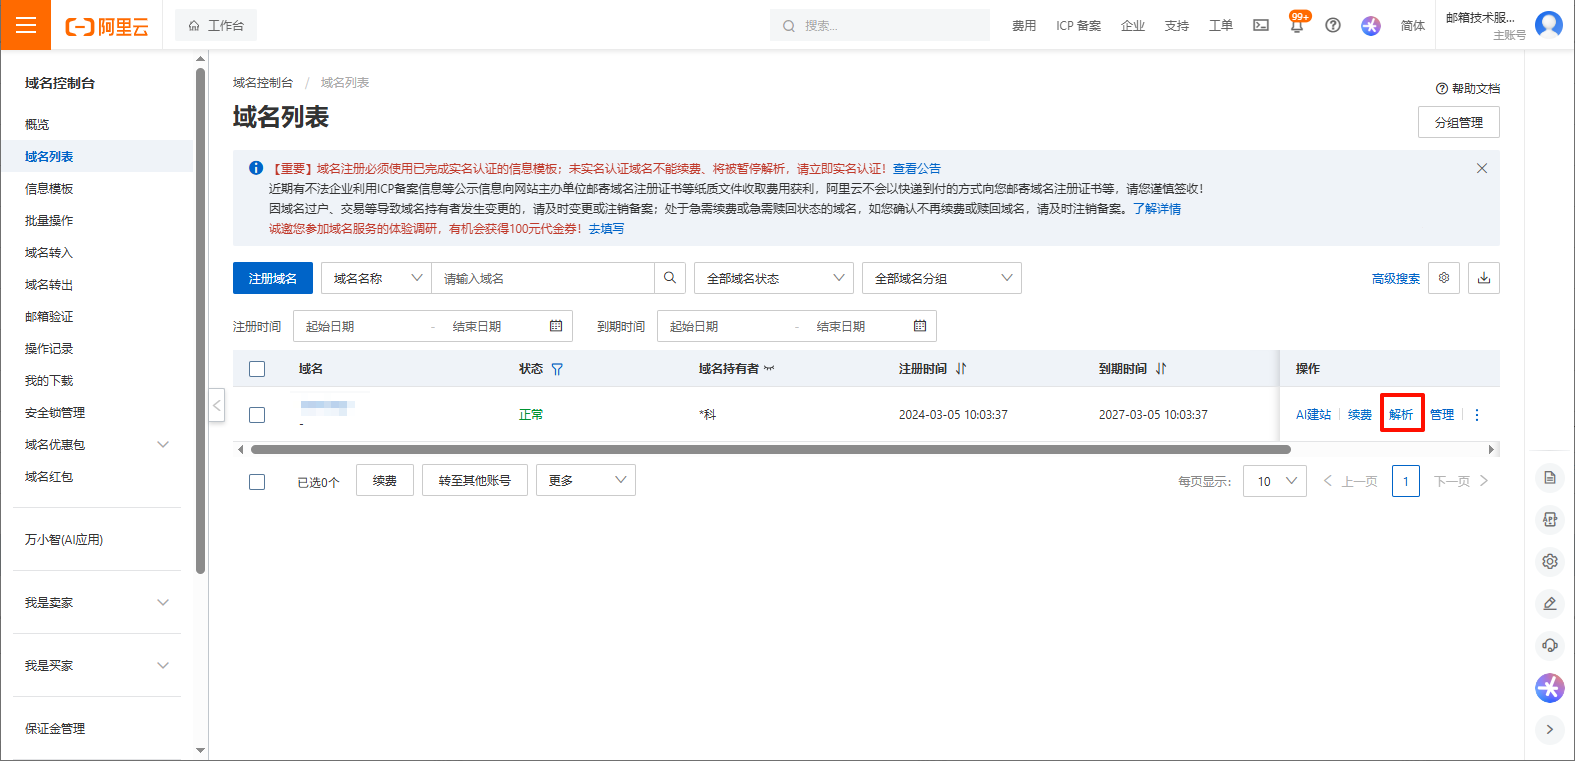The width and height of the screenshot is (1575, 761).
Task: Select all domains via header checkbox
Action: [257, 369]
